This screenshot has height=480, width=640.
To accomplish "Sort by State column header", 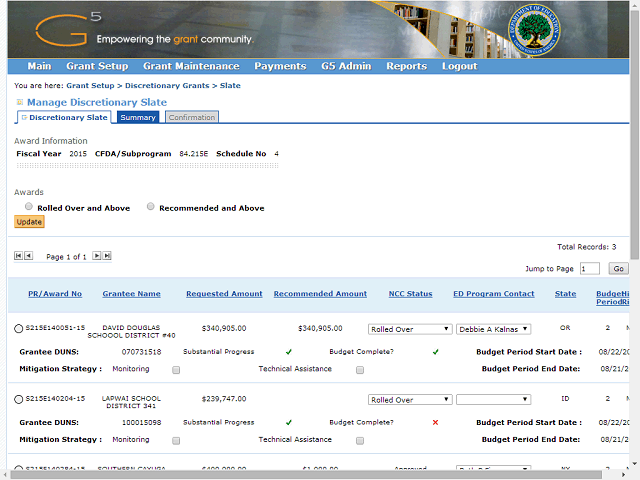I will 565,294.
